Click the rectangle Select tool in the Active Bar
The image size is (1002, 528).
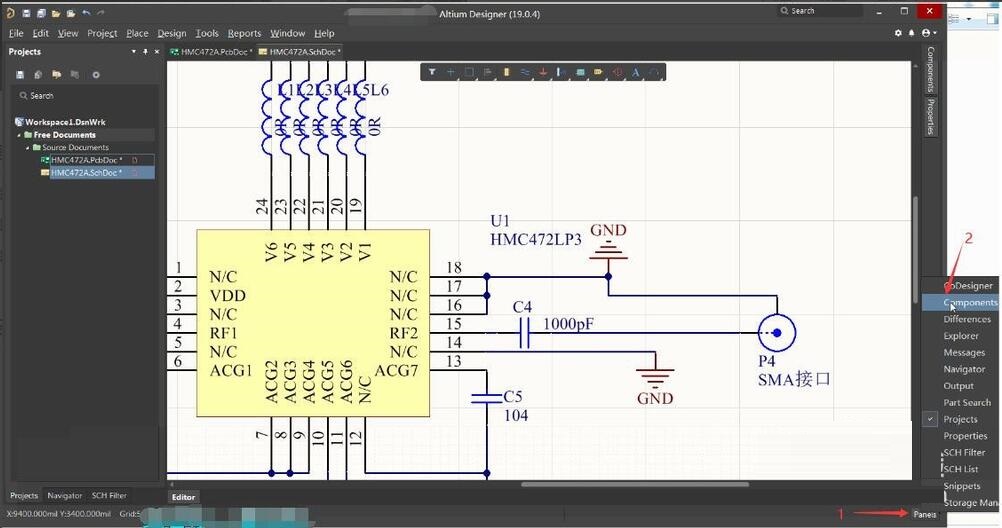click(469, 72)
